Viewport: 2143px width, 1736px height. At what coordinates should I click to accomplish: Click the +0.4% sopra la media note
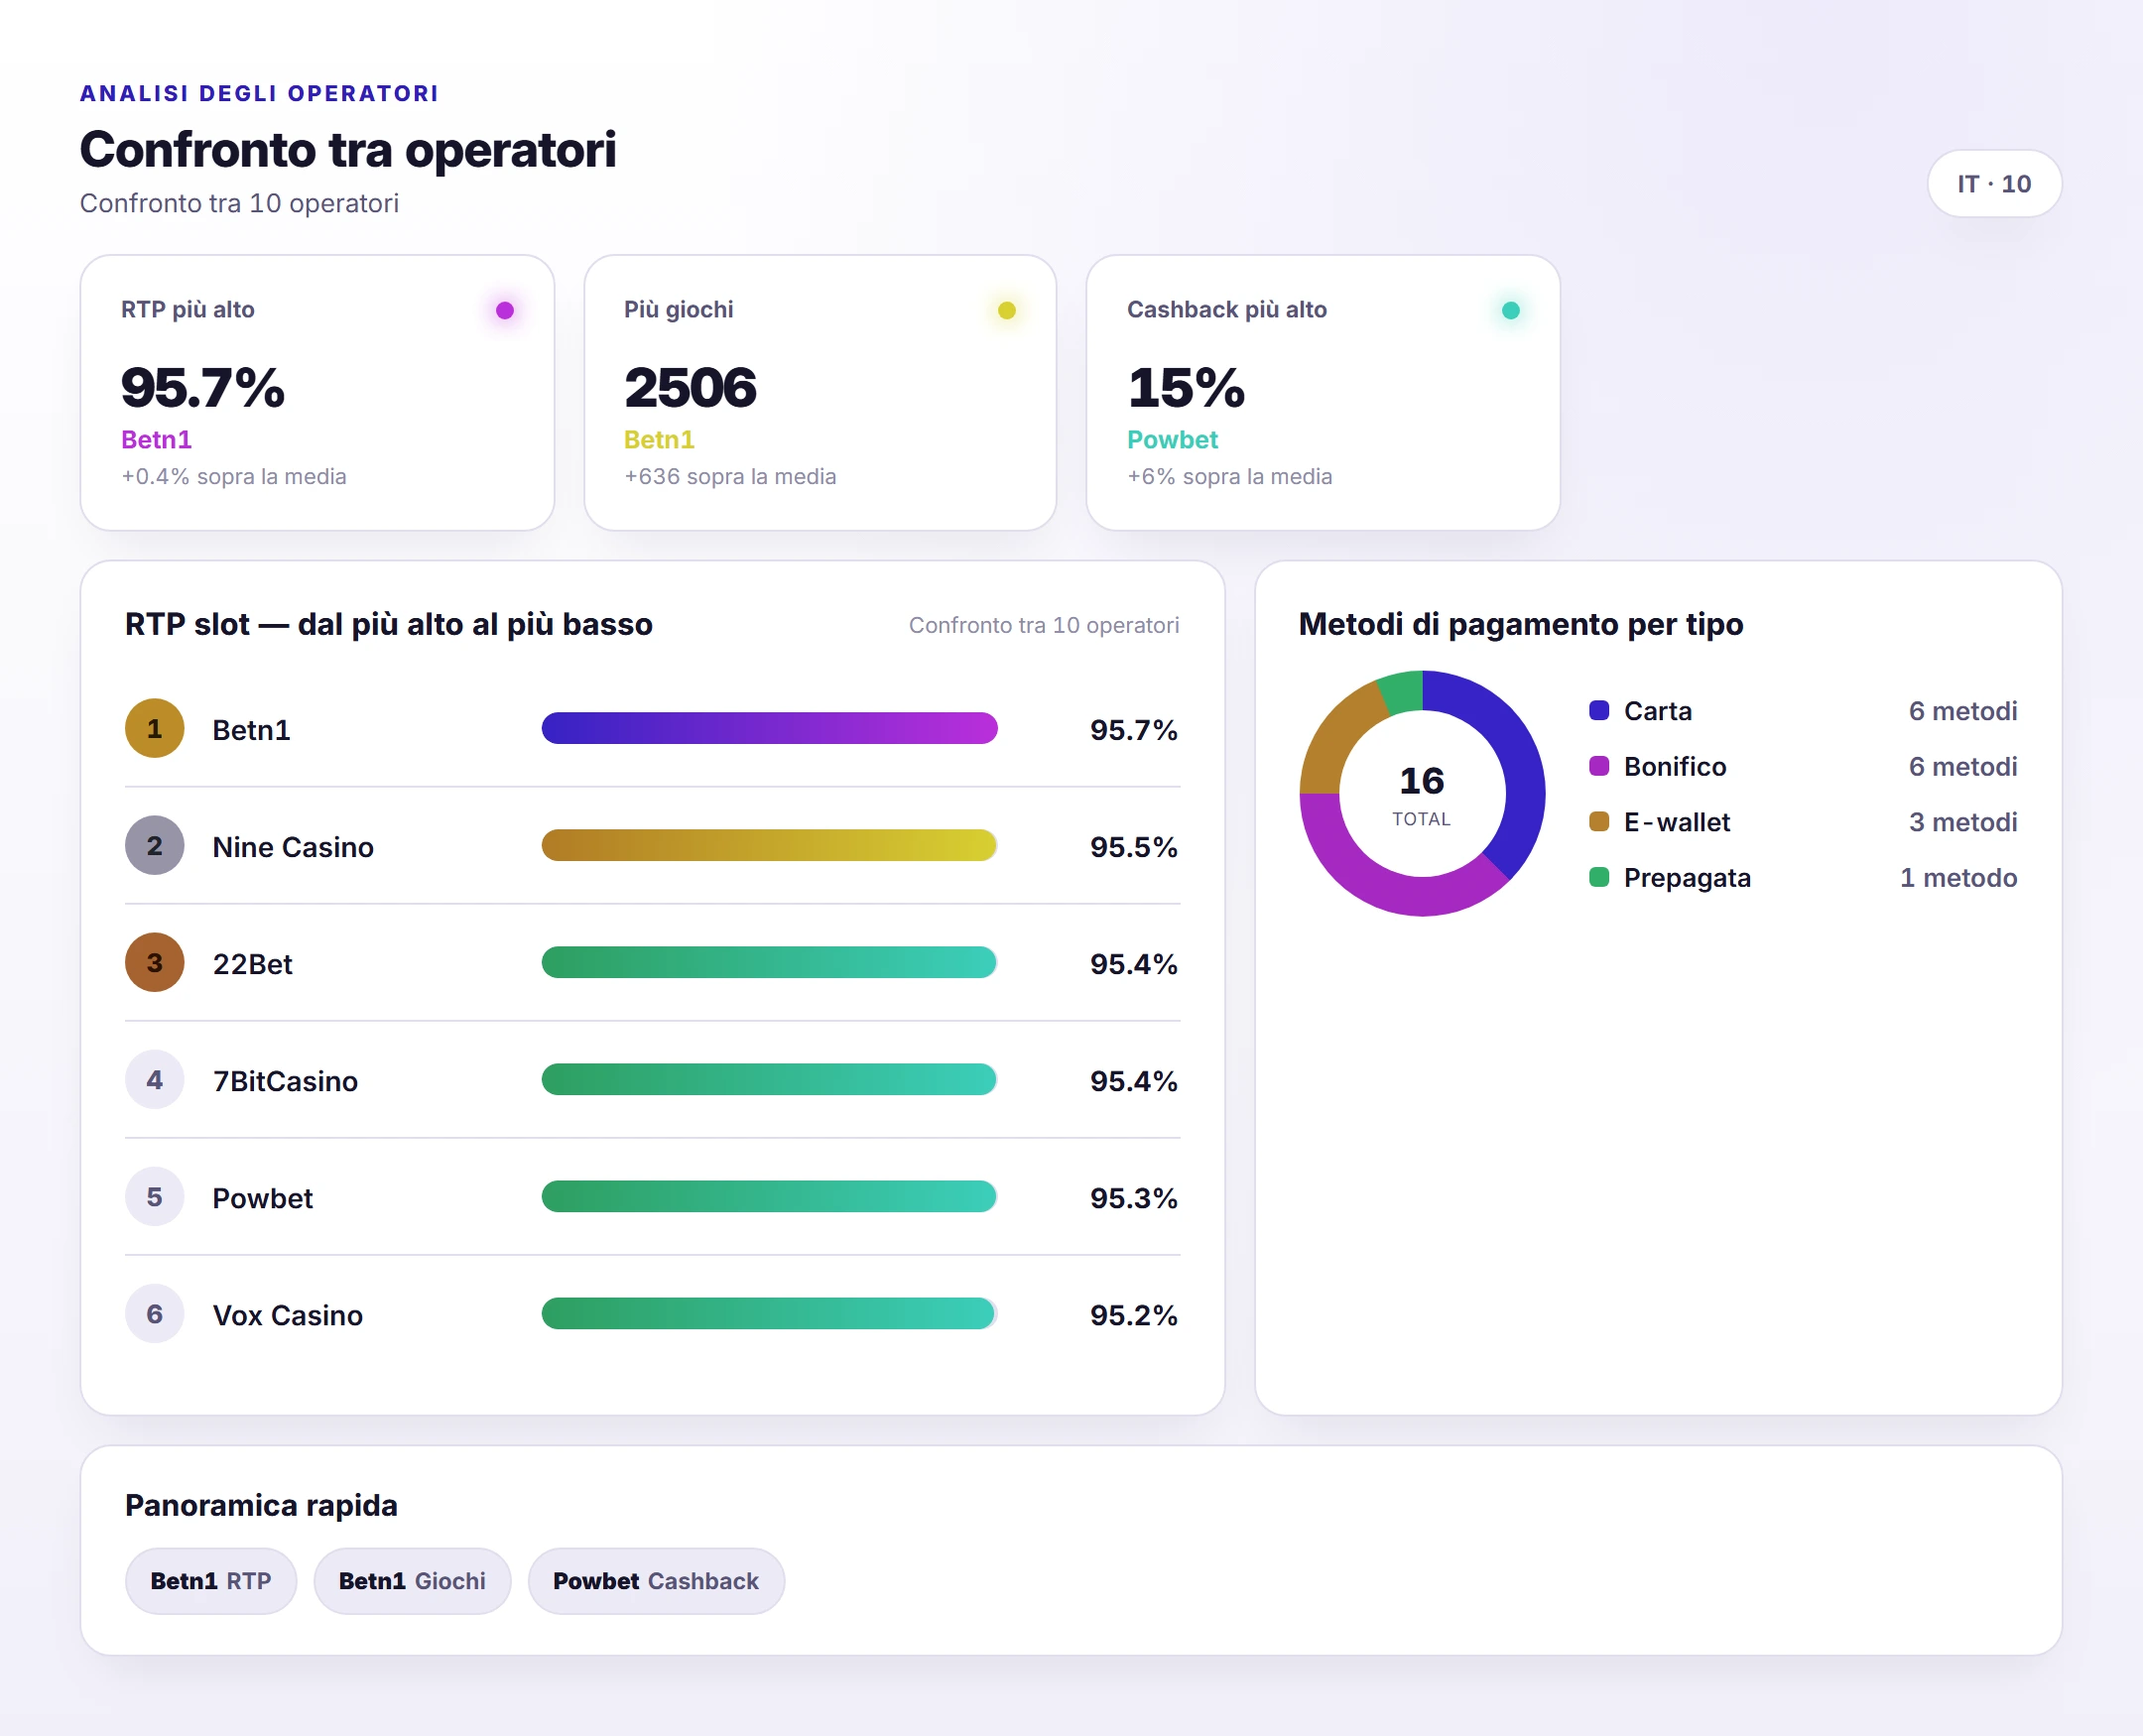[x=234, y=477]
